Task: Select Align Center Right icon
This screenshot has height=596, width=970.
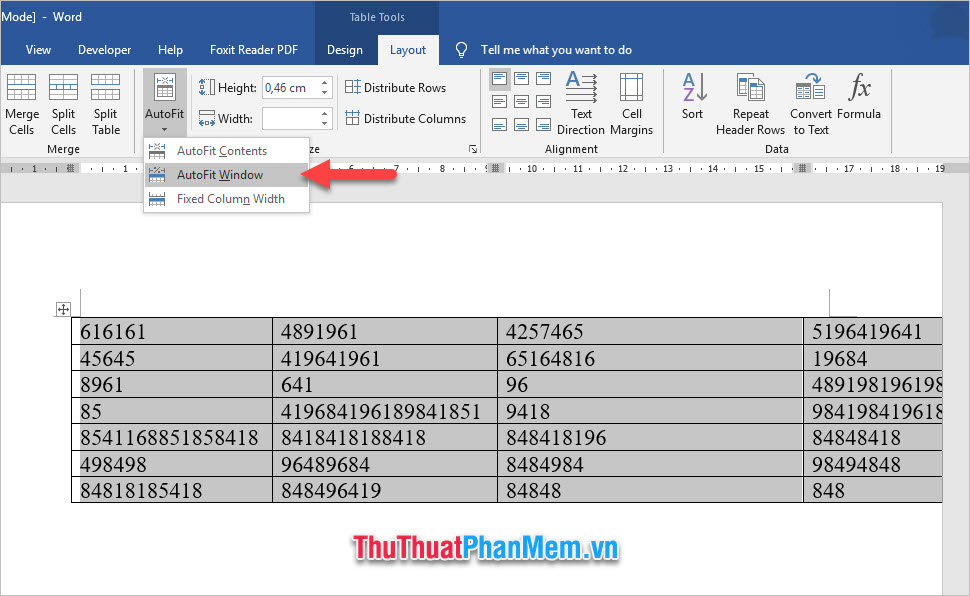Action: pyautogui.click(x=543, y=101)
